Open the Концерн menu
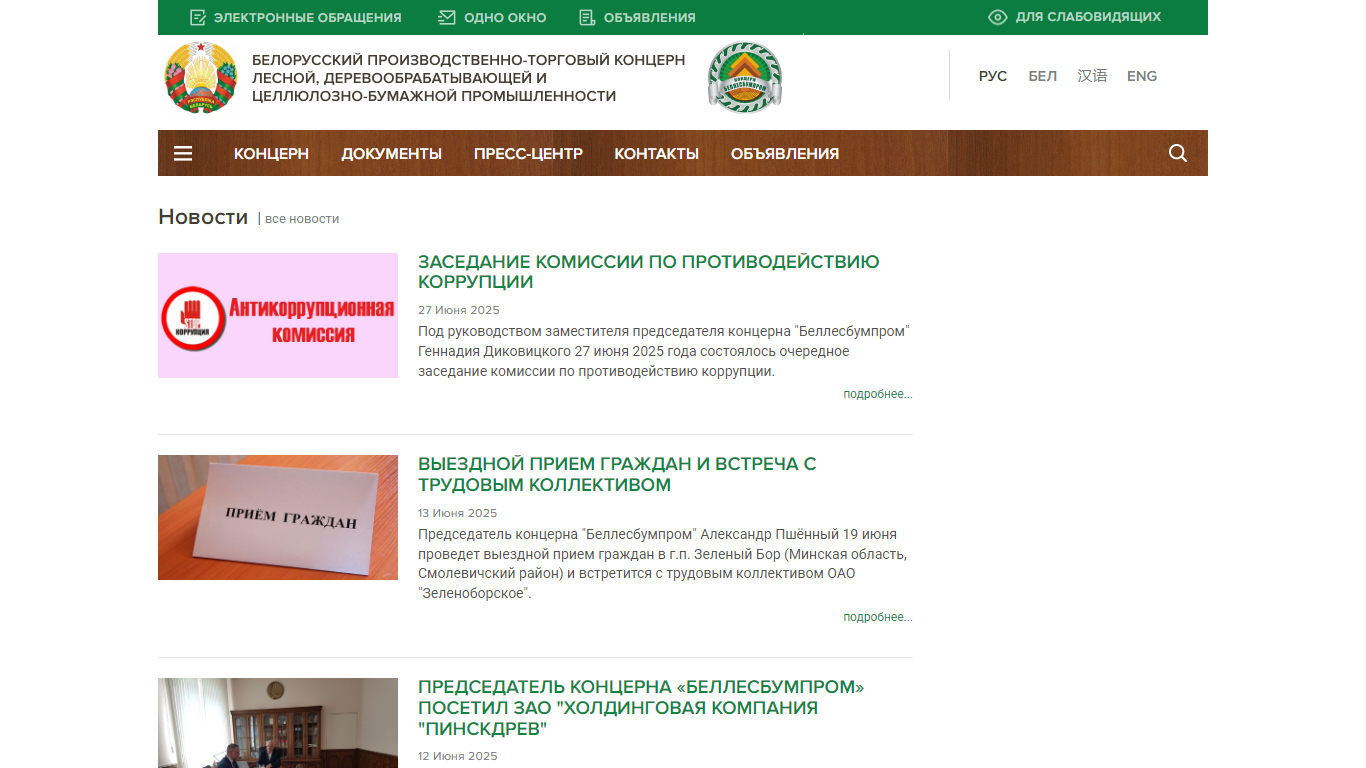The width and height of the screenshot is (1366, 768). (x=271, y=153)
